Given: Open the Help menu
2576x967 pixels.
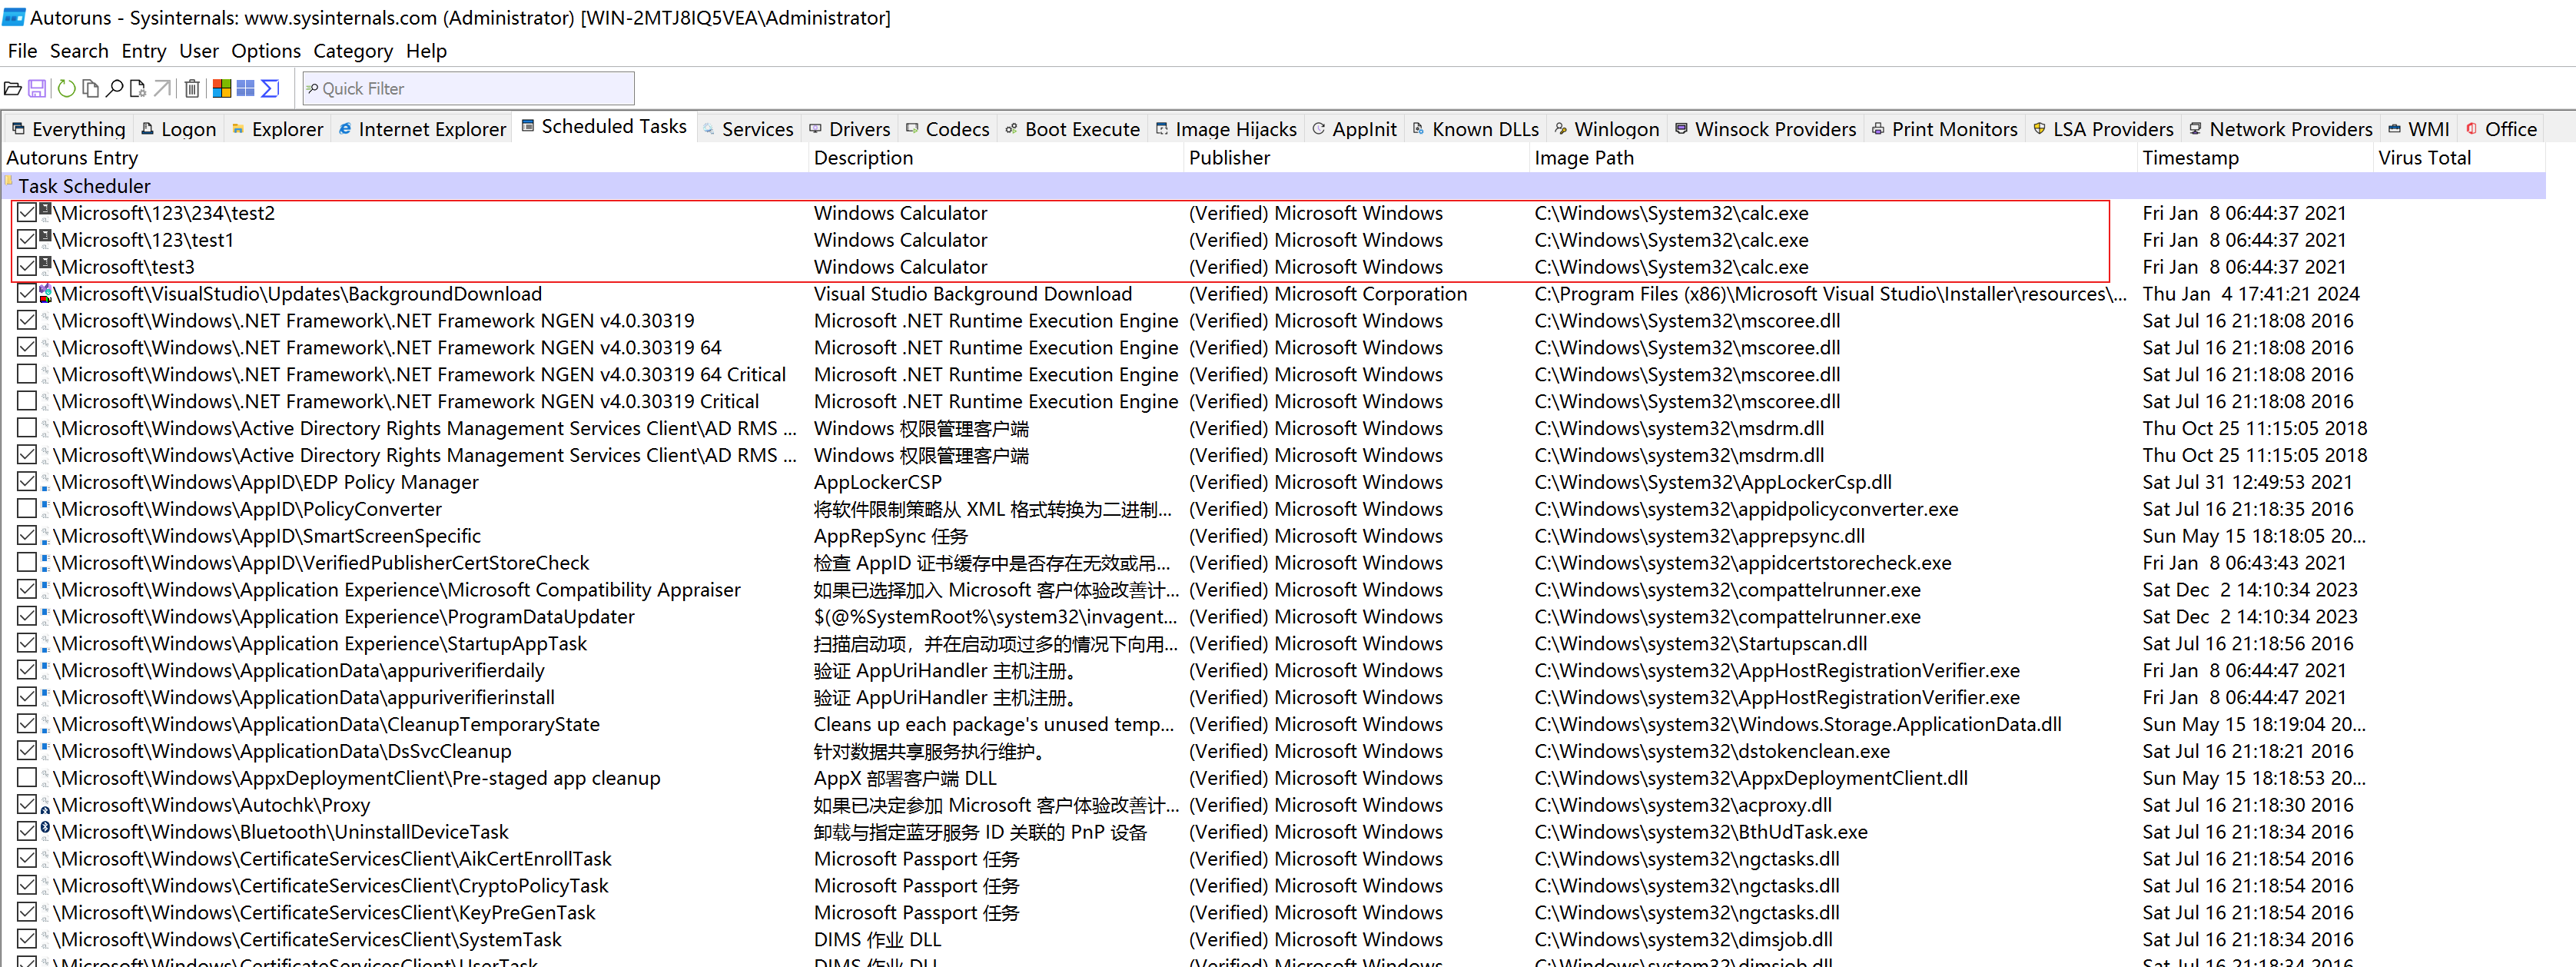Looking at the screenshot, I should pos(426,51).
